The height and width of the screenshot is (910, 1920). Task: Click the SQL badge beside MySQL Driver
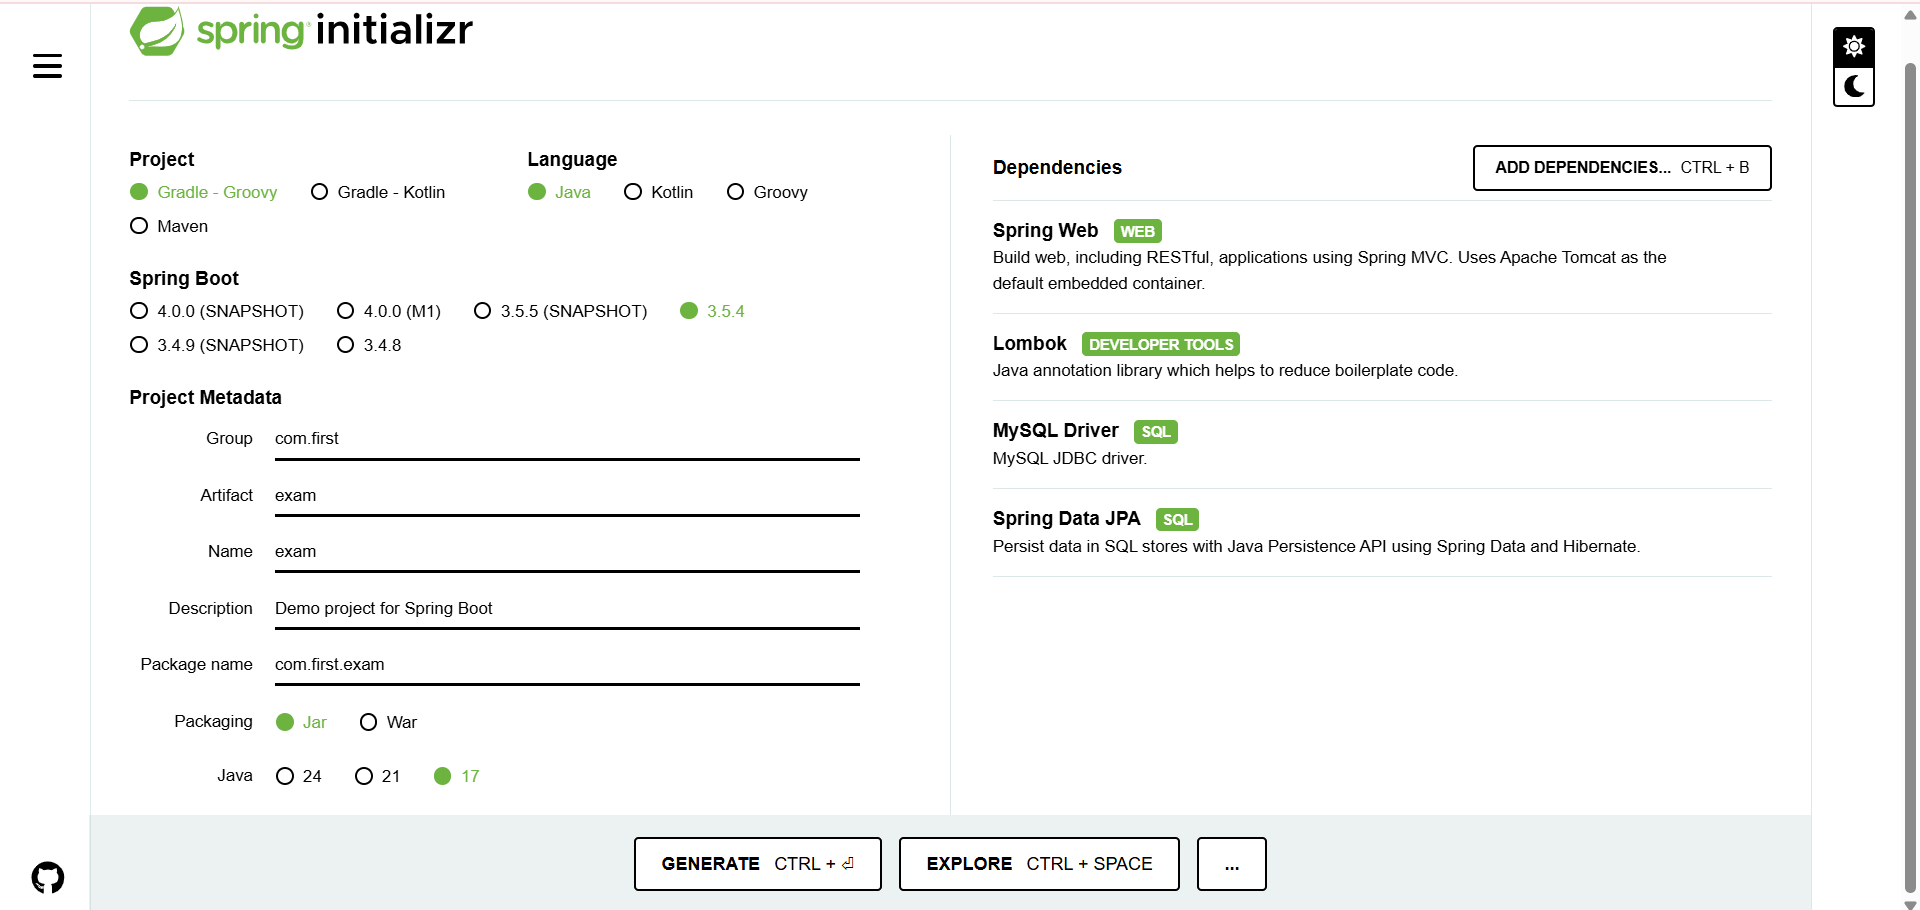[1156, 431]
